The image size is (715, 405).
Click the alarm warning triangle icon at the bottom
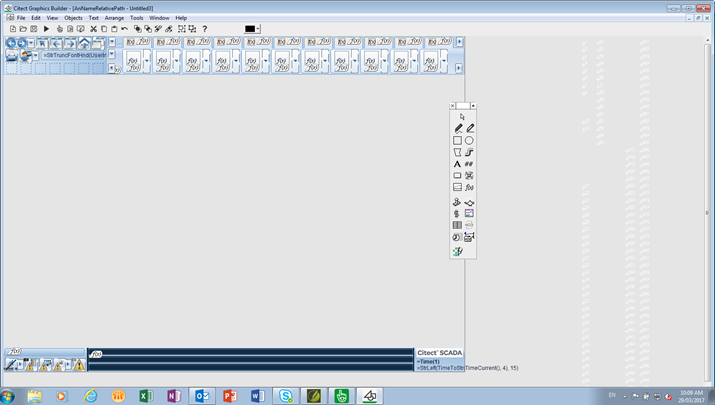click(79, 365)
